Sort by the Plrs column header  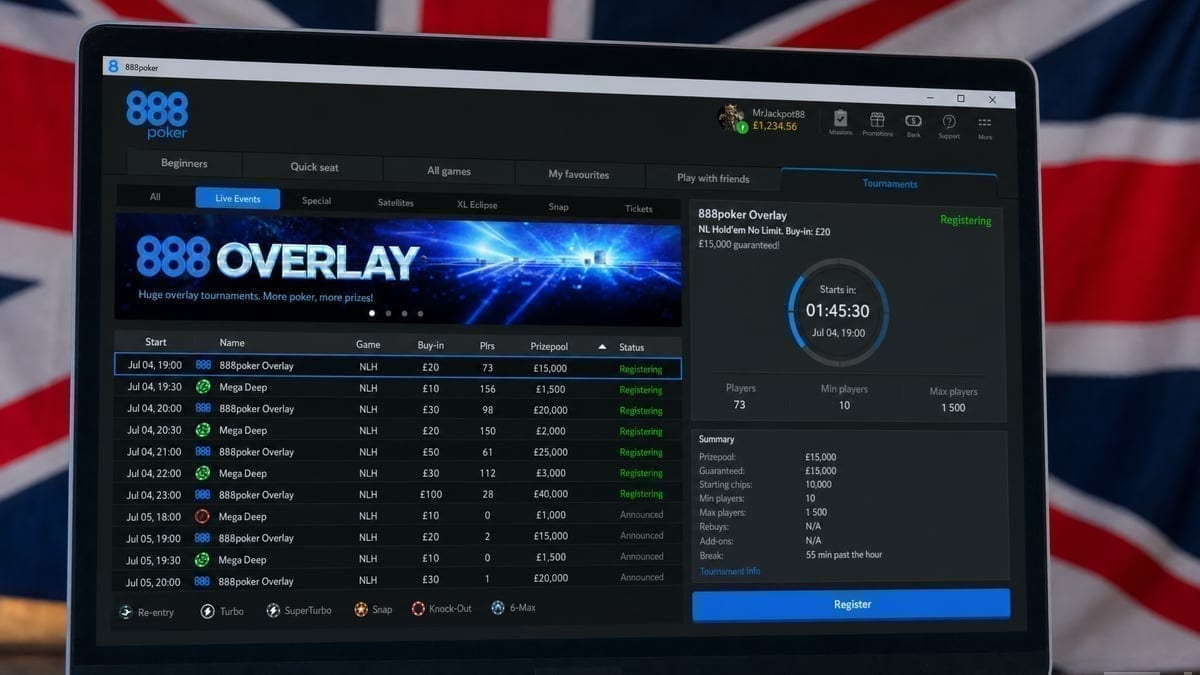coord(487,346)
